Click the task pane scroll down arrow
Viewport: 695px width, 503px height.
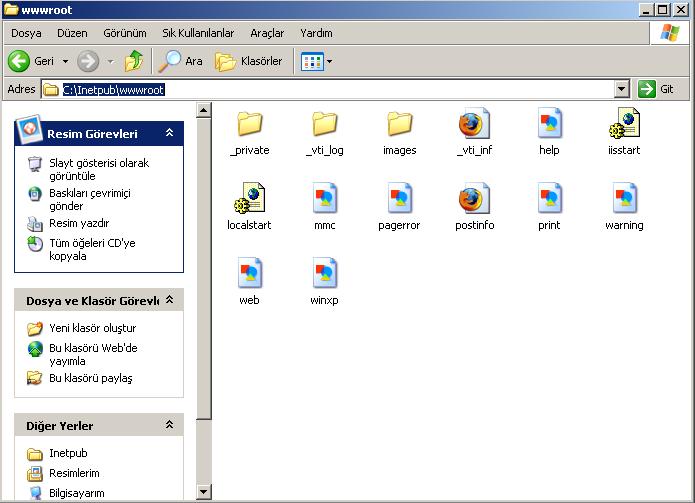tap(203, 491)
